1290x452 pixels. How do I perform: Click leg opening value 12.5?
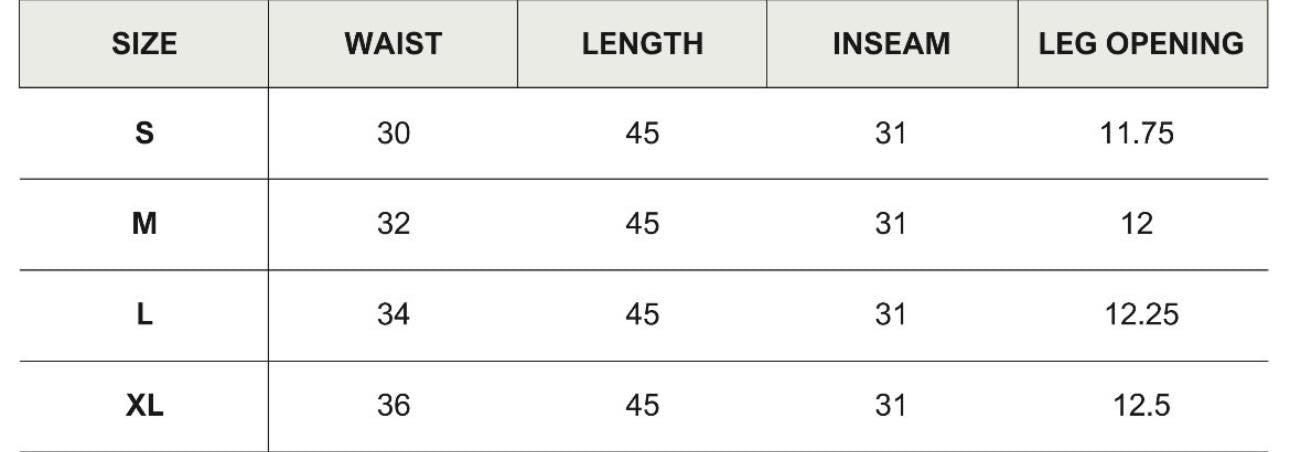pos(1141,406)
